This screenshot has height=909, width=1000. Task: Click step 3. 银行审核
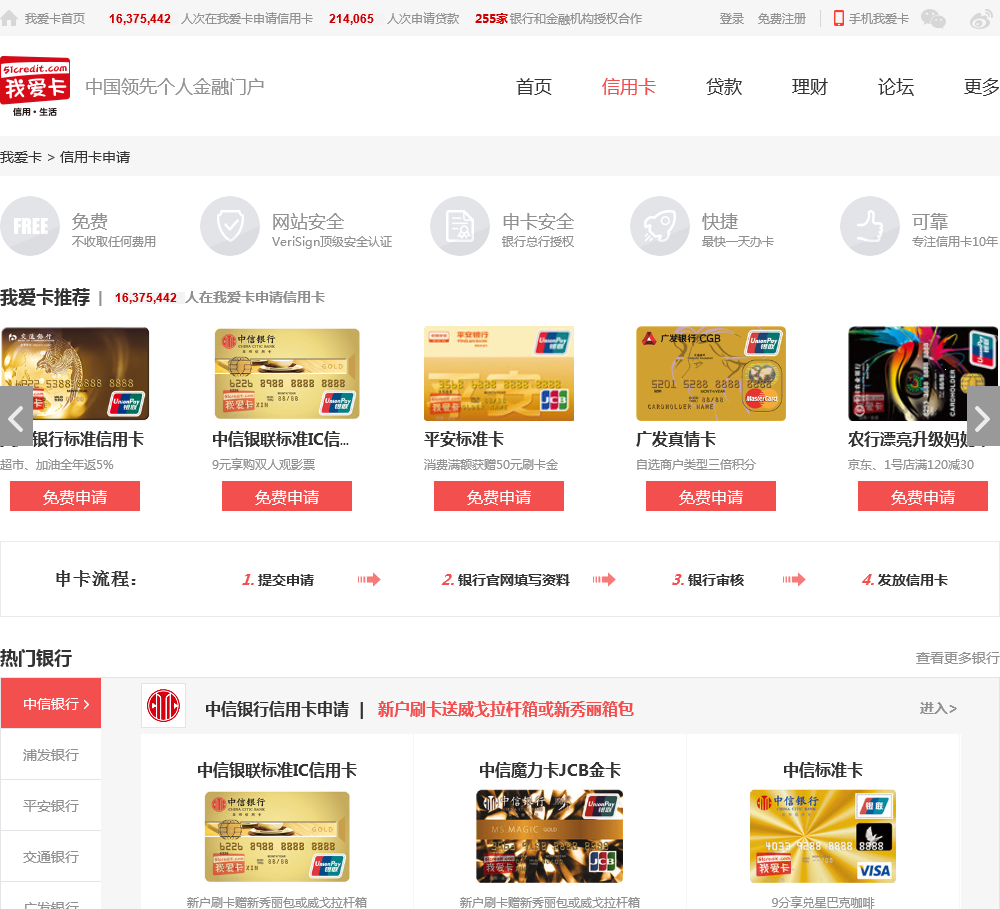point(708,580)
